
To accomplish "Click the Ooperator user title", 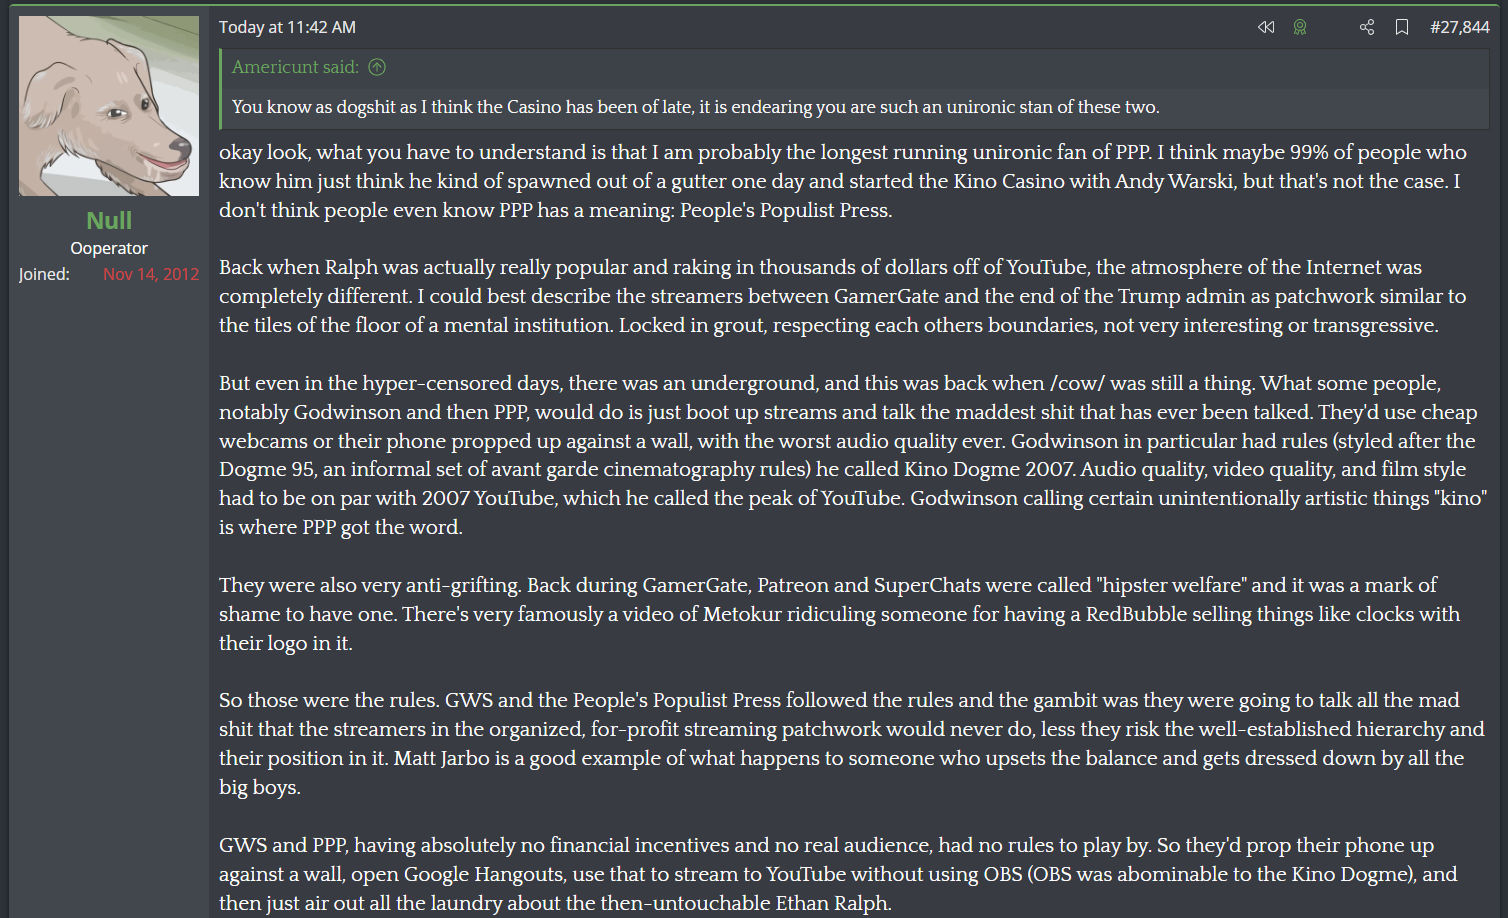I will coord(109,248).
